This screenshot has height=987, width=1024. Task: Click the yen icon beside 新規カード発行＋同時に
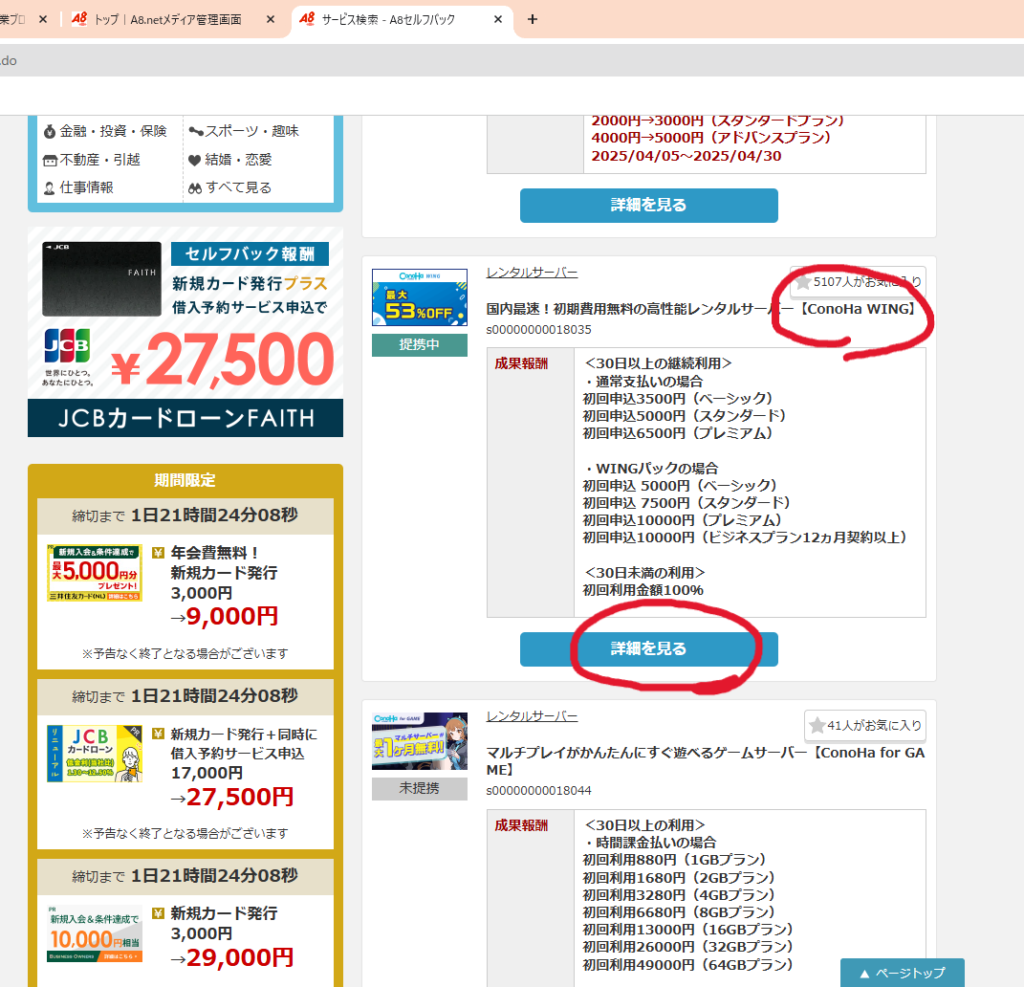point(158,734)
